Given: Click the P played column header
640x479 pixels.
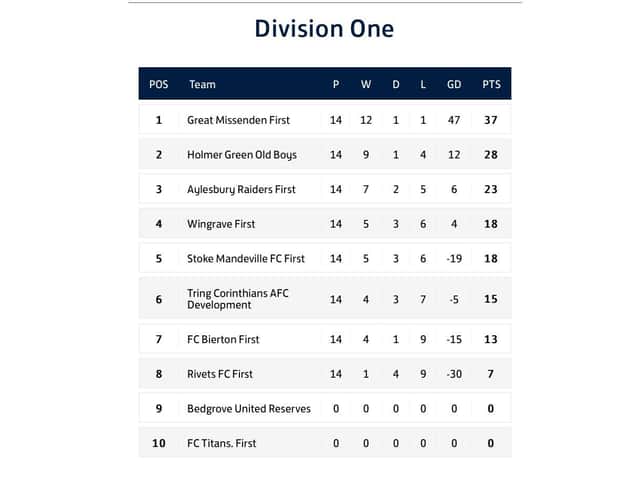Looking at the screenshot, I should tap(336, 84).
